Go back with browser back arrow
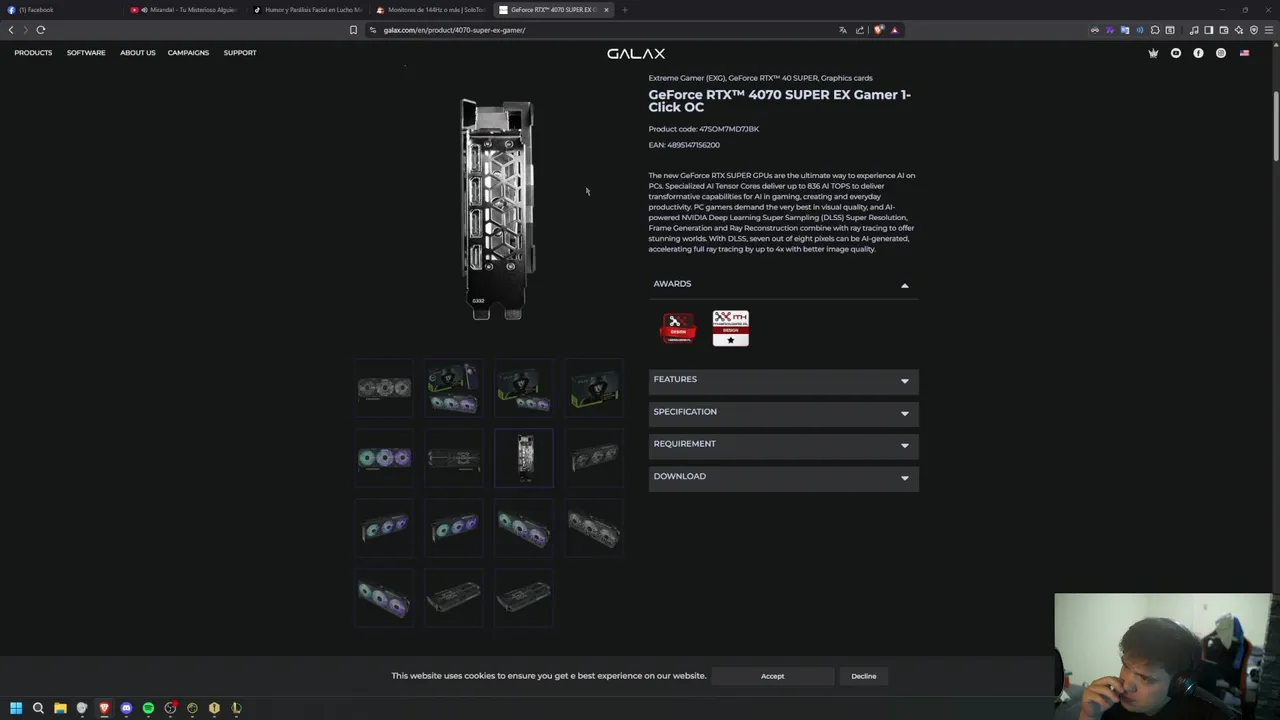 [x=11, y=30]
